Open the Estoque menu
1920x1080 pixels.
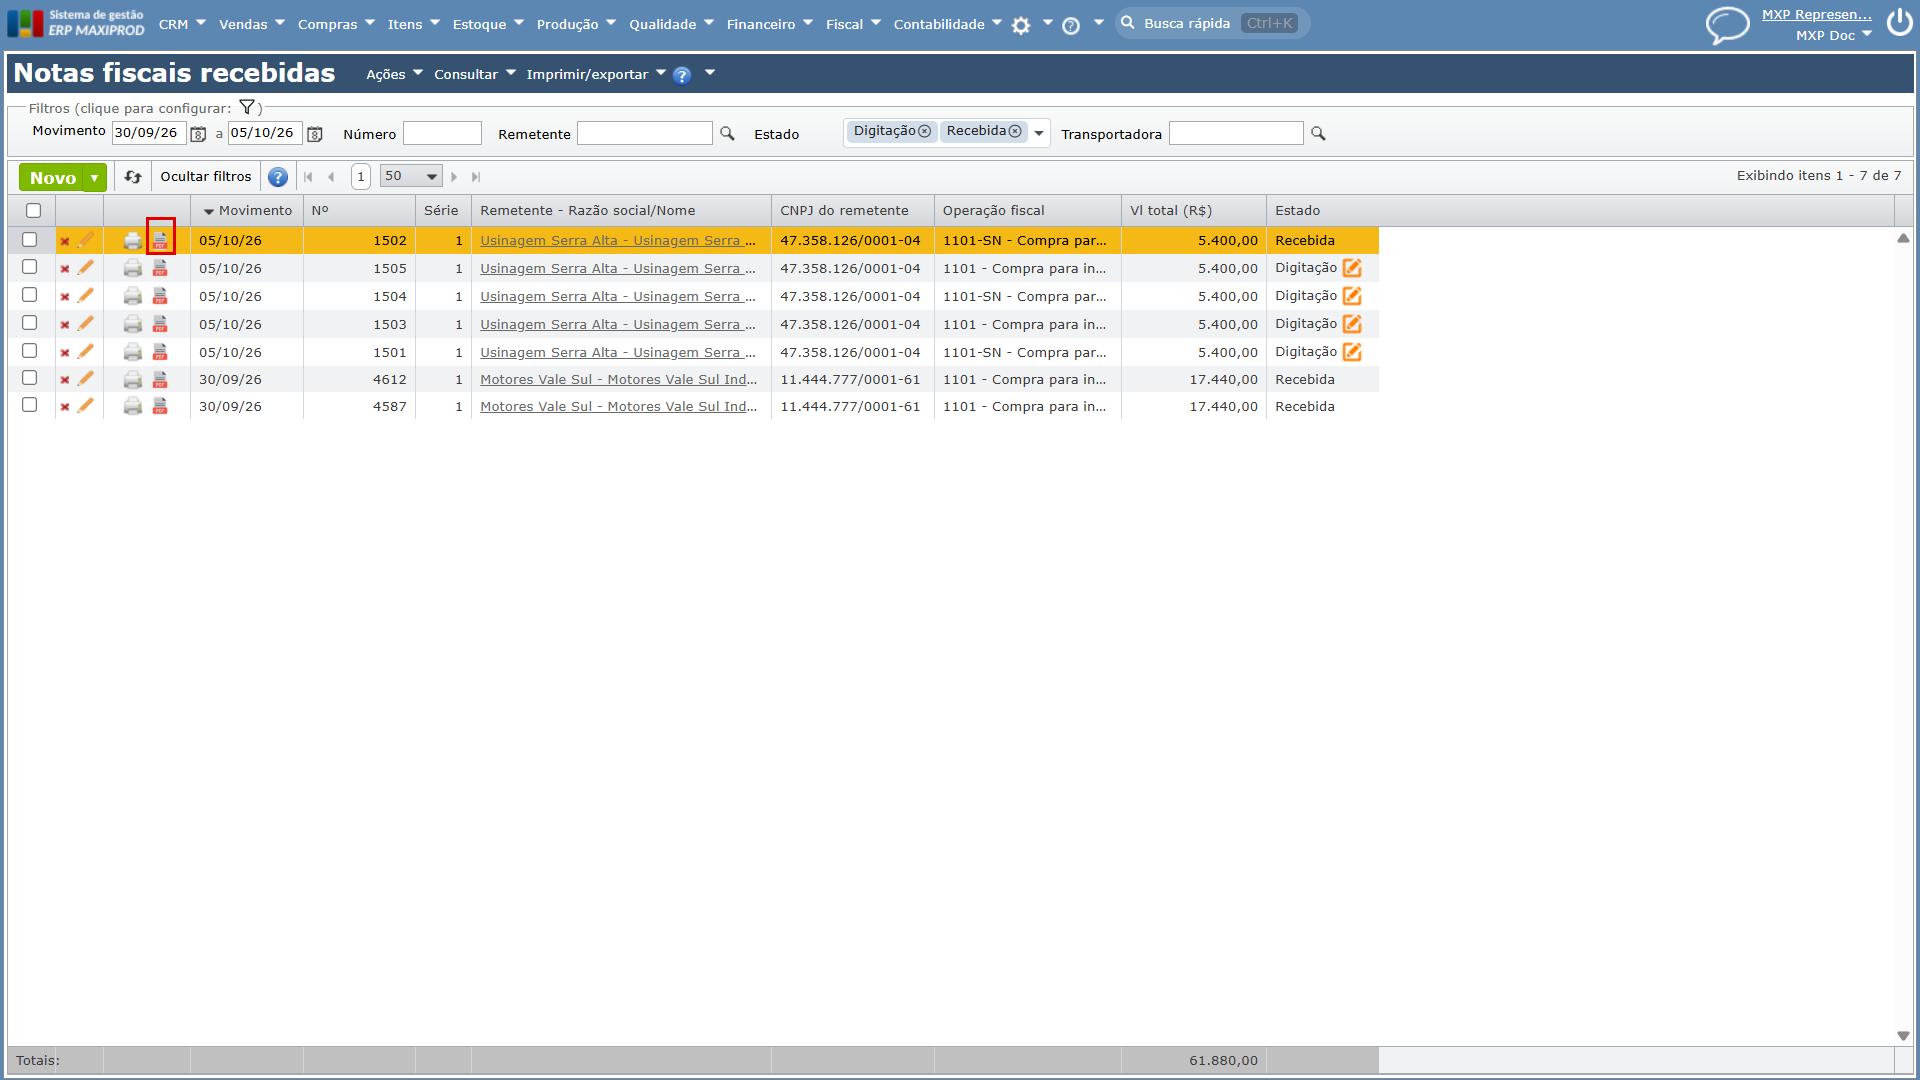point(488,24)
